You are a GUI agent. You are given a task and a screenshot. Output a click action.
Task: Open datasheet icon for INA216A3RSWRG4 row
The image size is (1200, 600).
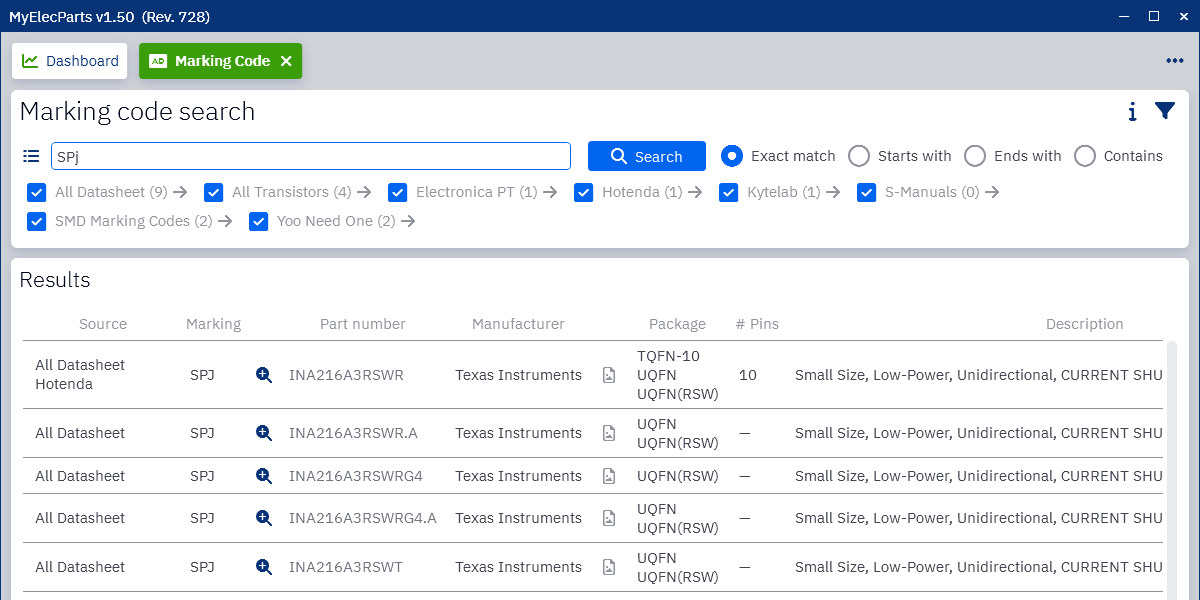609,476
